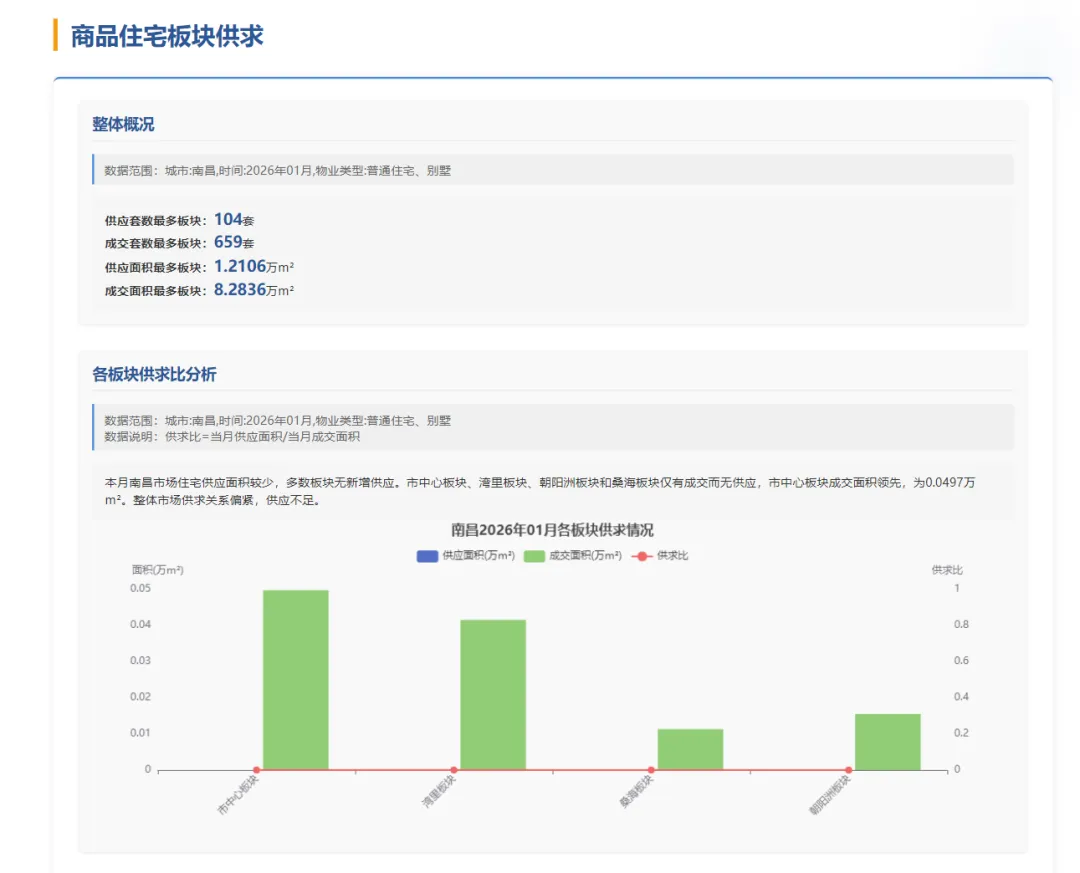
Task: Click the red 供求比 legend marker
Action: (642, 556)
